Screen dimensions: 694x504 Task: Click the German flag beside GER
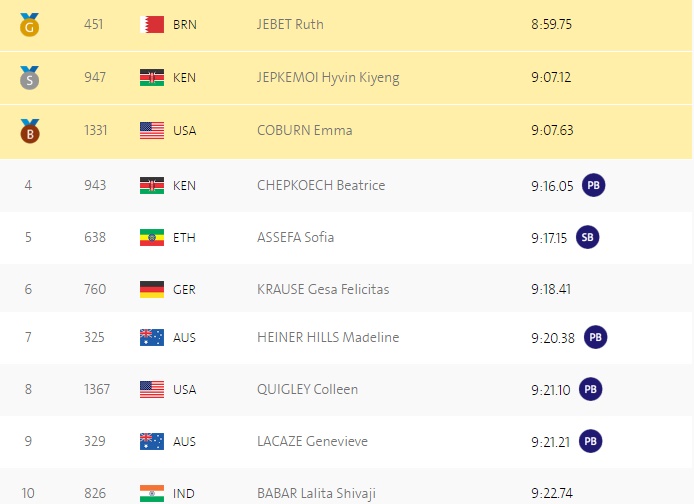(x=152, y=289)
